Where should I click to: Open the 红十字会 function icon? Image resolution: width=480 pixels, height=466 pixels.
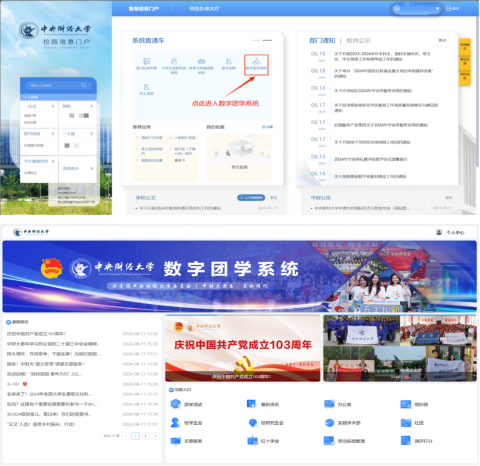(252, 441)
